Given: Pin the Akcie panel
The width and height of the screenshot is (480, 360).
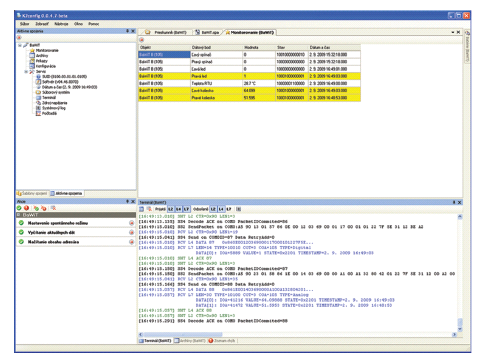Looking at the screenshot, I should [x=127, y=201].
